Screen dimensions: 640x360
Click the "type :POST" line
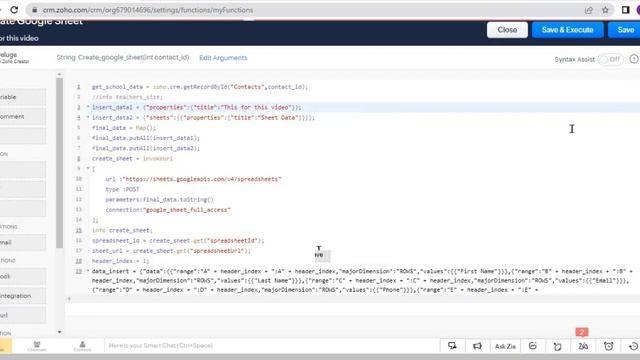[122, 189]
